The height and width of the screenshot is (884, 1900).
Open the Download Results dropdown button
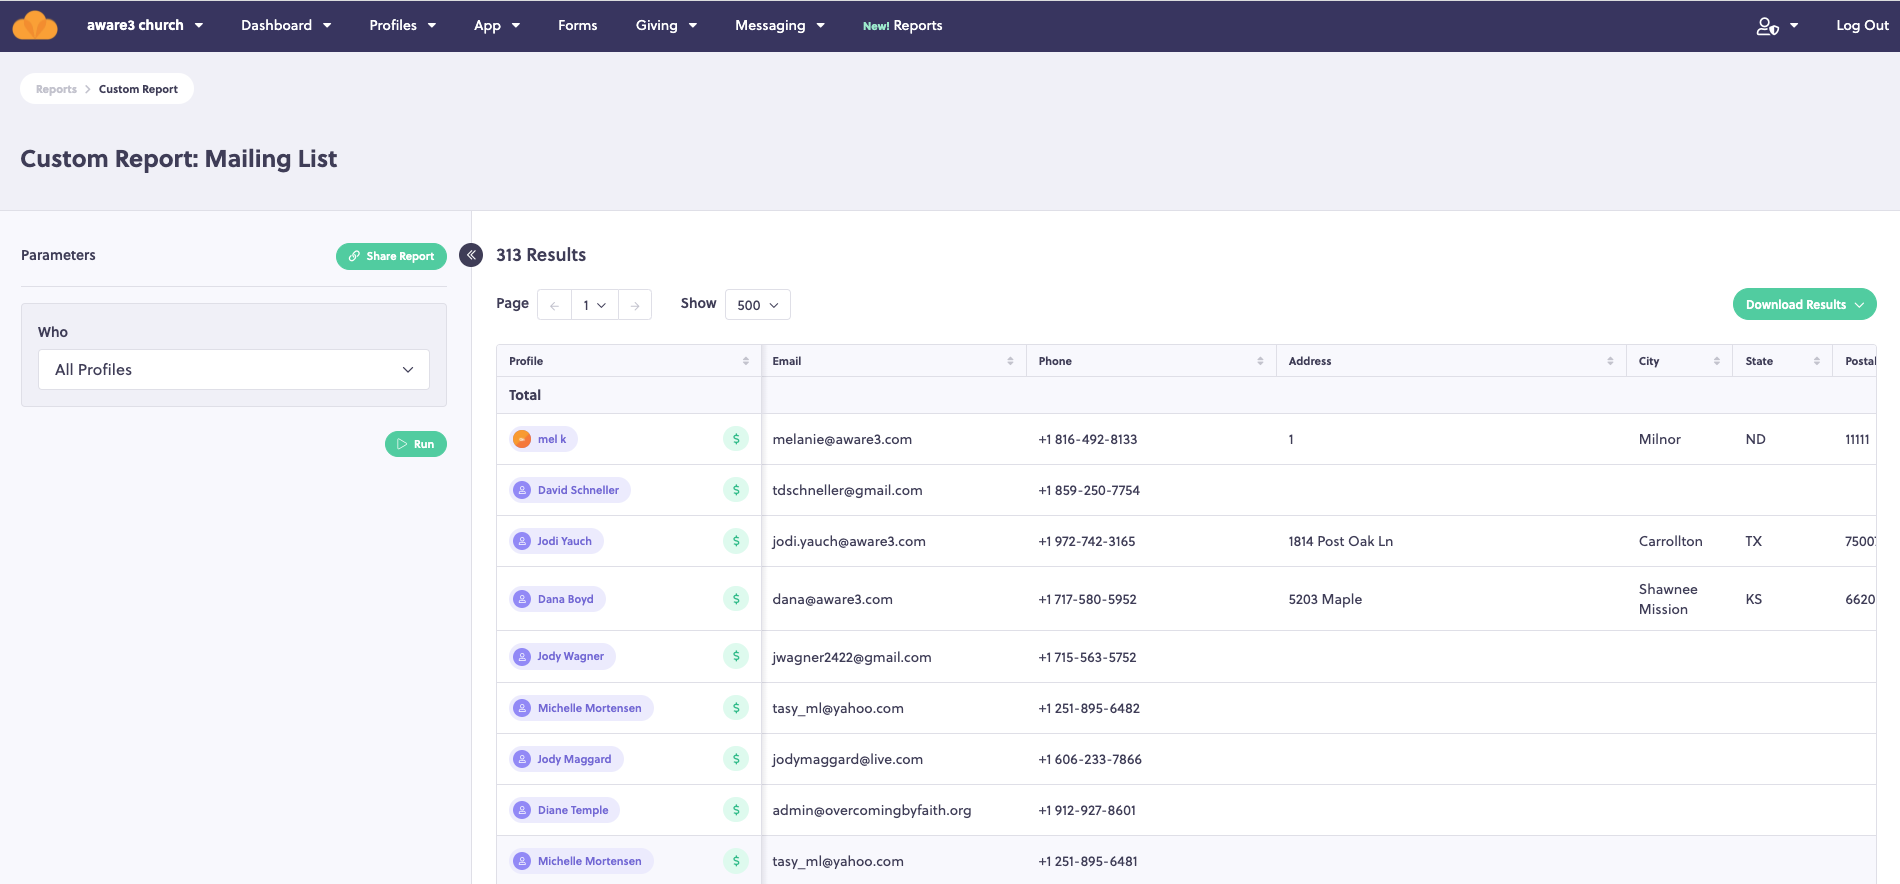1804,305
